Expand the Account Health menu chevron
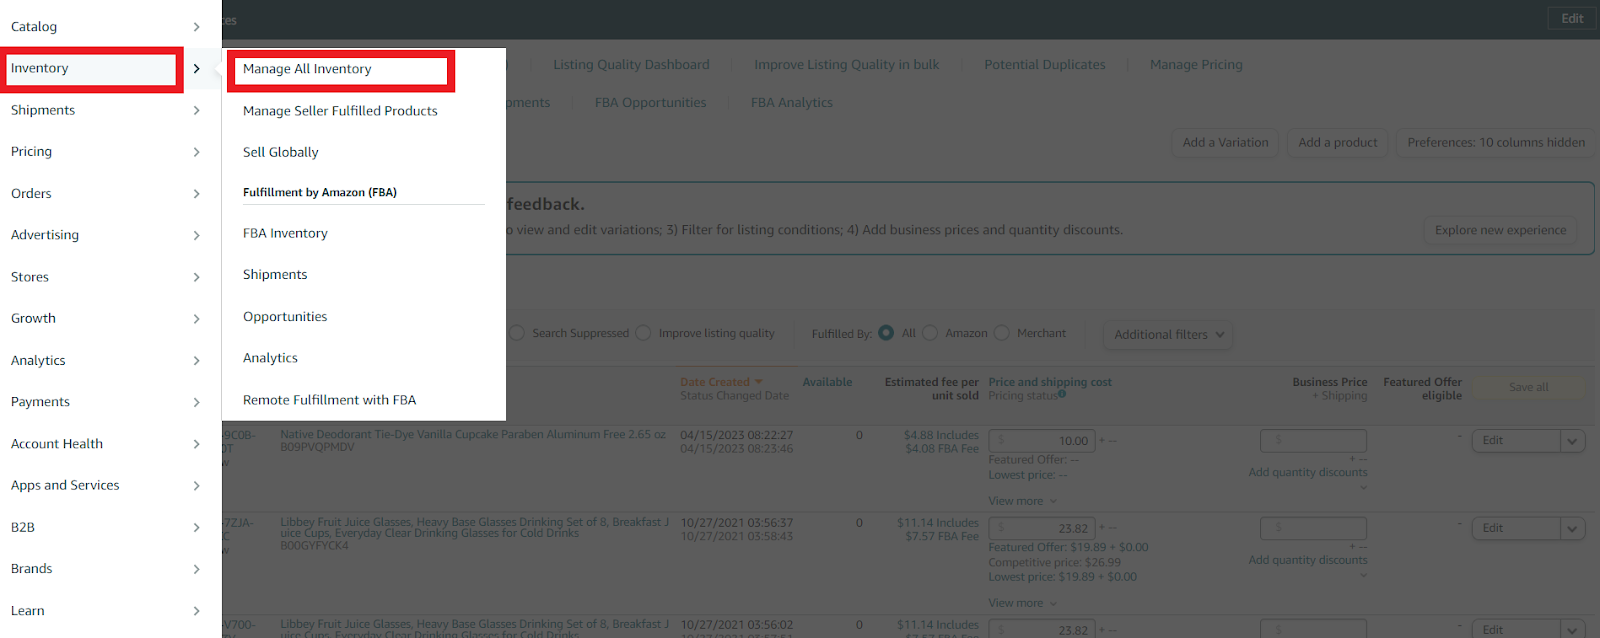 click(196, 444)
